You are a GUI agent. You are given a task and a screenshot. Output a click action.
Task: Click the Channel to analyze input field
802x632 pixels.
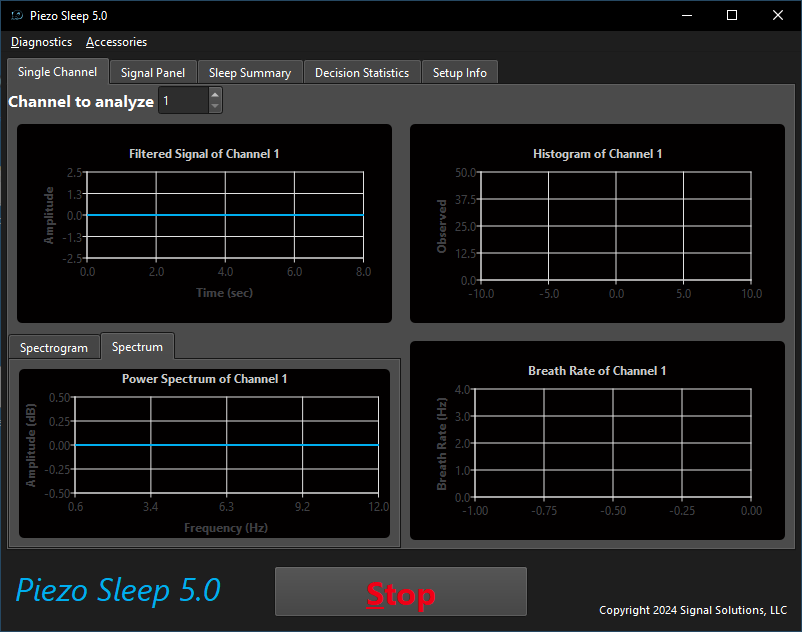click(x=184, y=100)
